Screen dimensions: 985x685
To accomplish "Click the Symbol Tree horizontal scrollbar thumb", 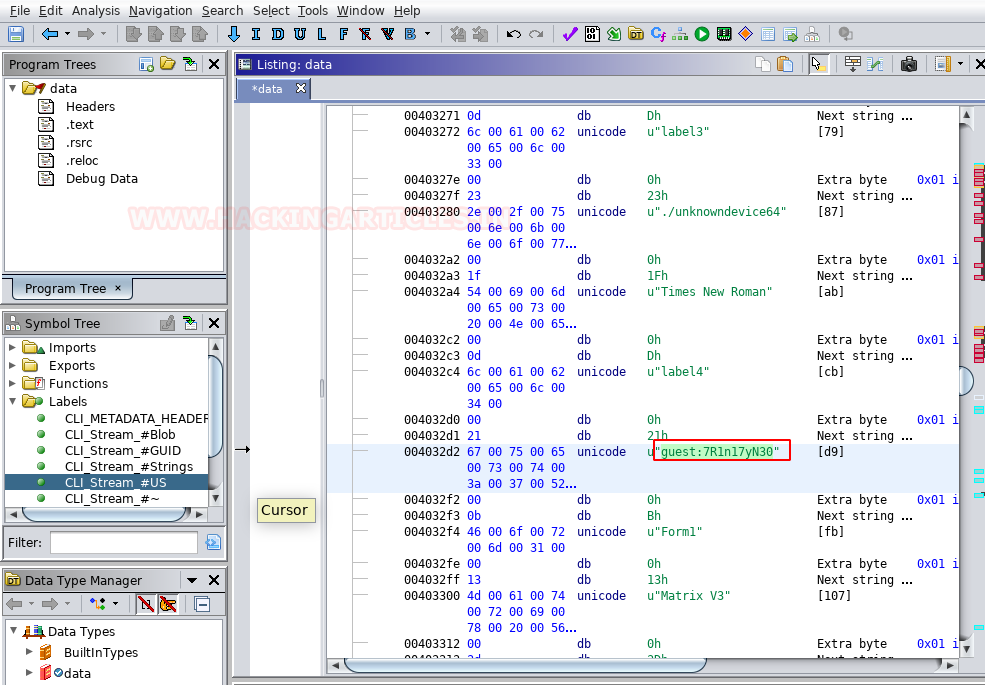I will (106, 514).
